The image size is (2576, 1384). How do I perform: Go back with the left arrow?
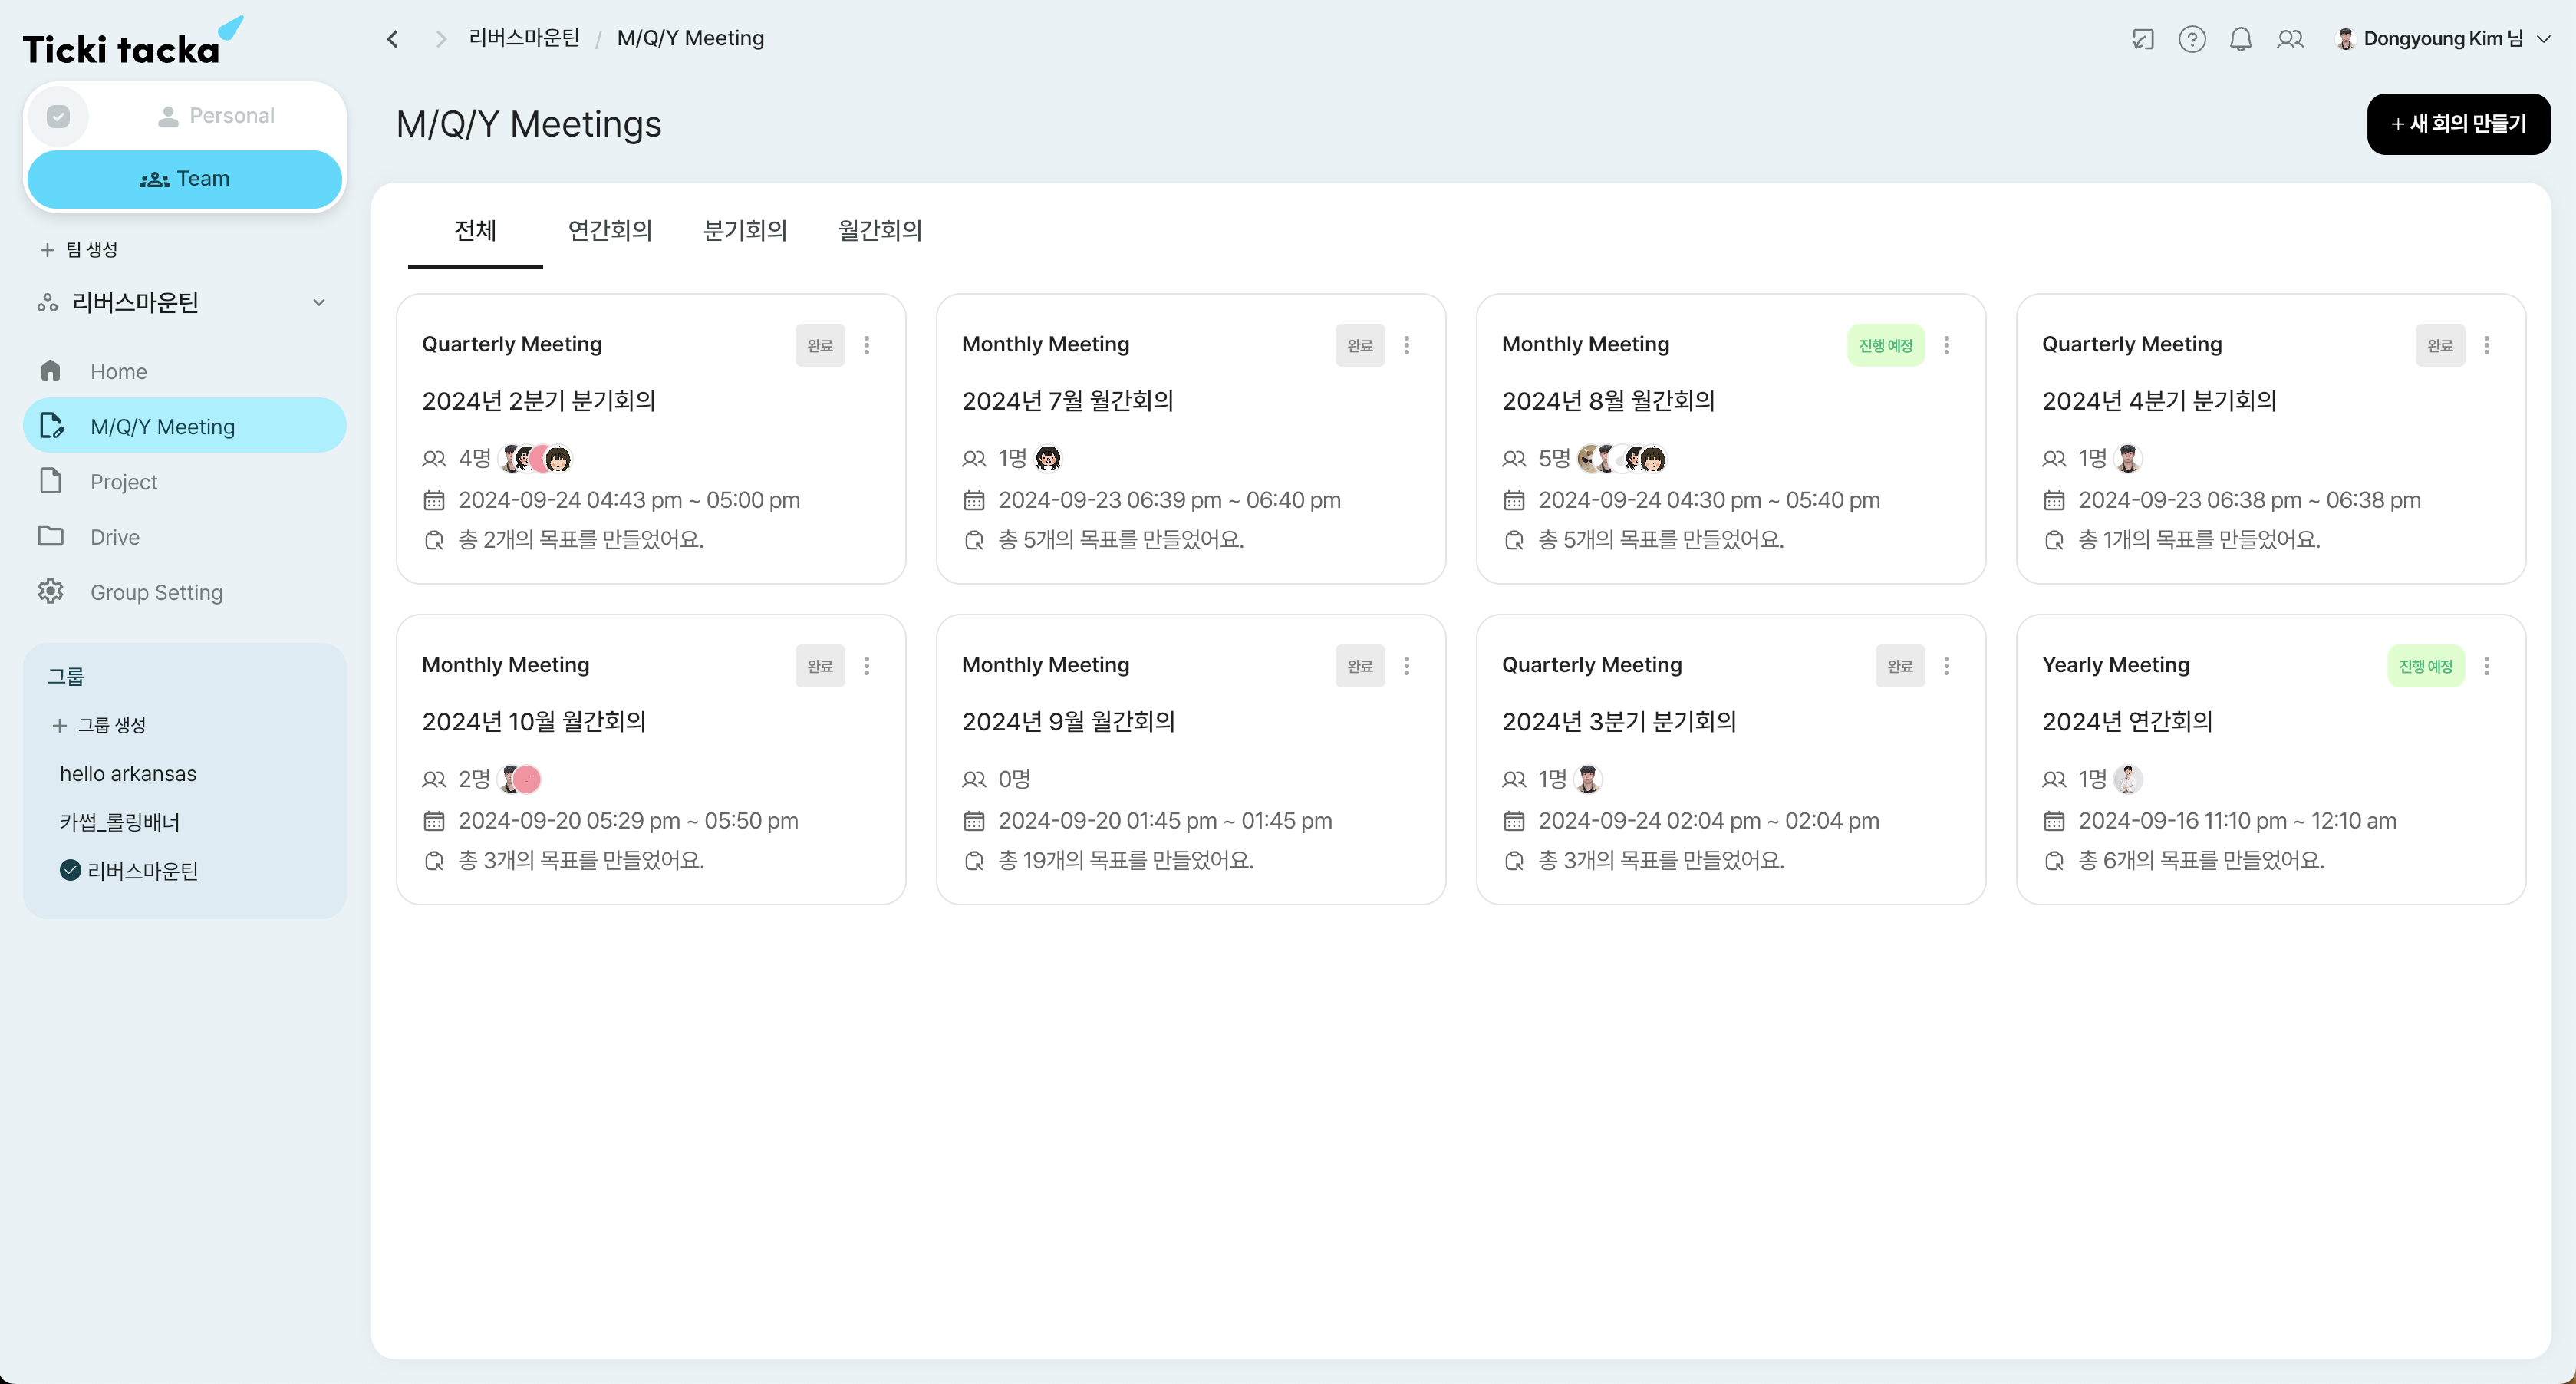(x=393, y=39)
